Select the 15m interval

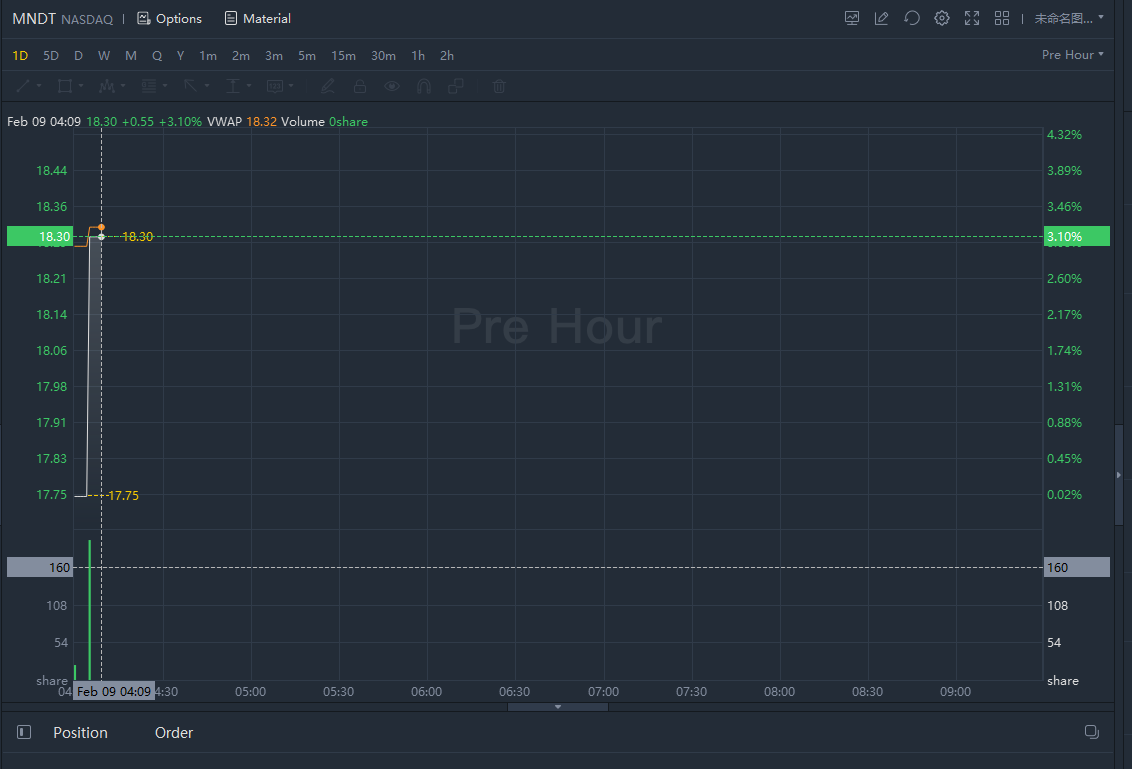coord(343,56)
